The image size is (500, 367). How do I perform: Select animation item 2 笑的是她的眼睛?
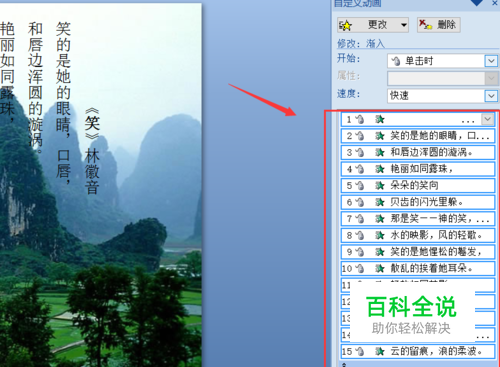[x=418, y=136]
